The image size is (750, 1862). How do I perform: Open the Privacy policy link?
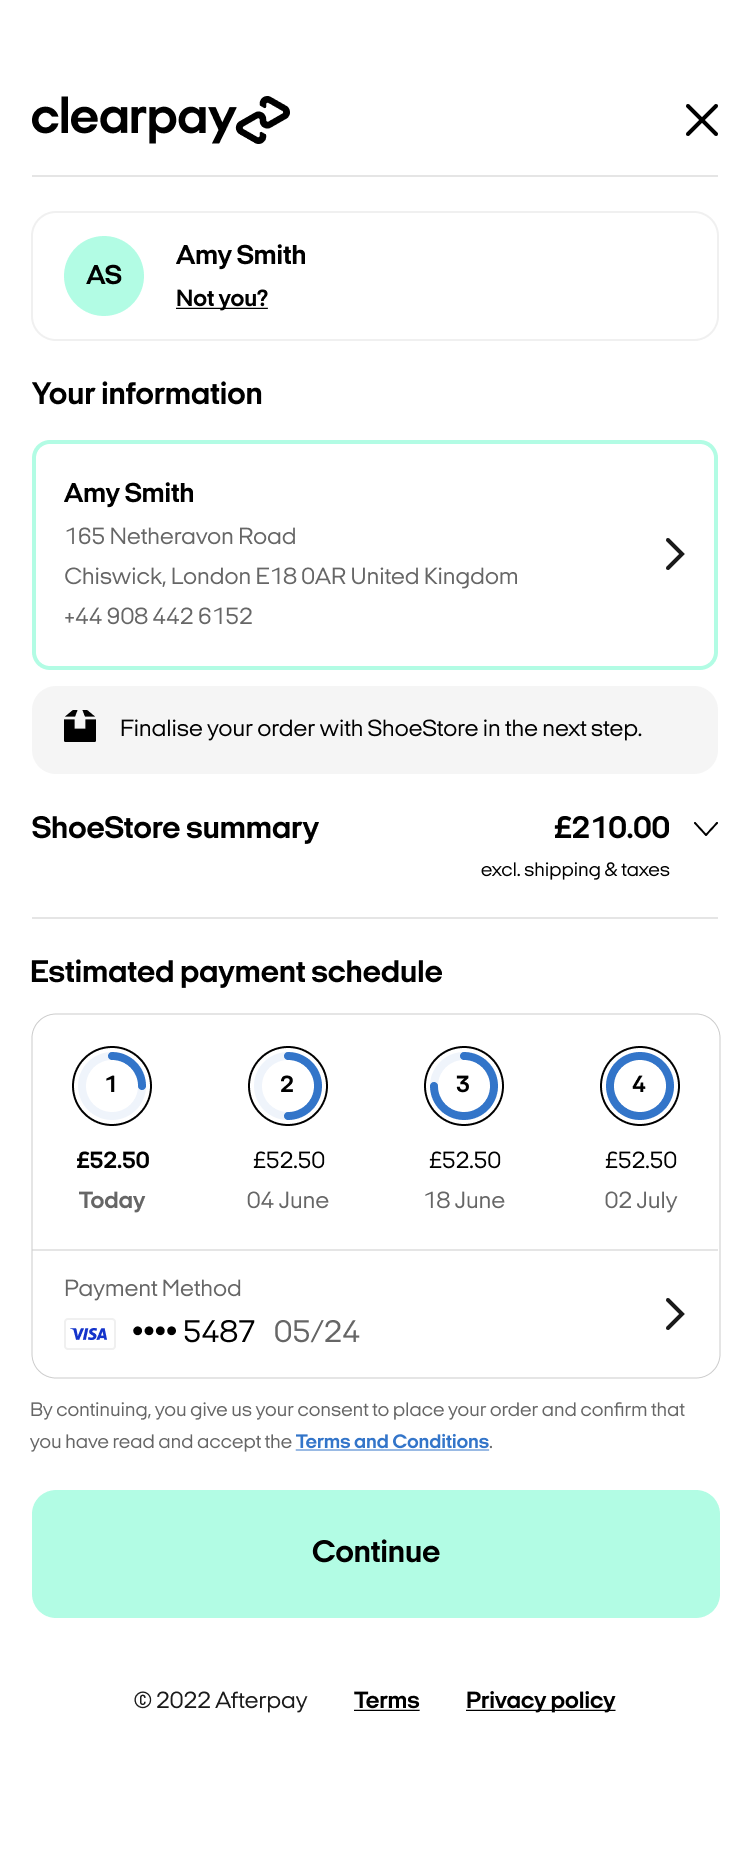click(x=540, y=1701)
